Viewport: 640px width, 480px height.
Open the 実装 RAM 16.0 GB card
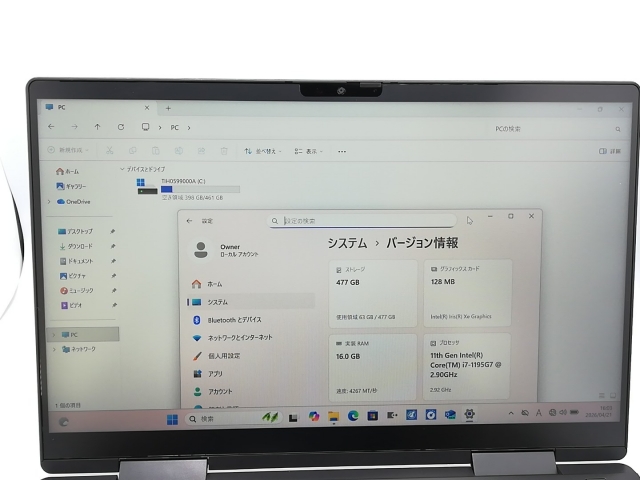coord(373,367)
